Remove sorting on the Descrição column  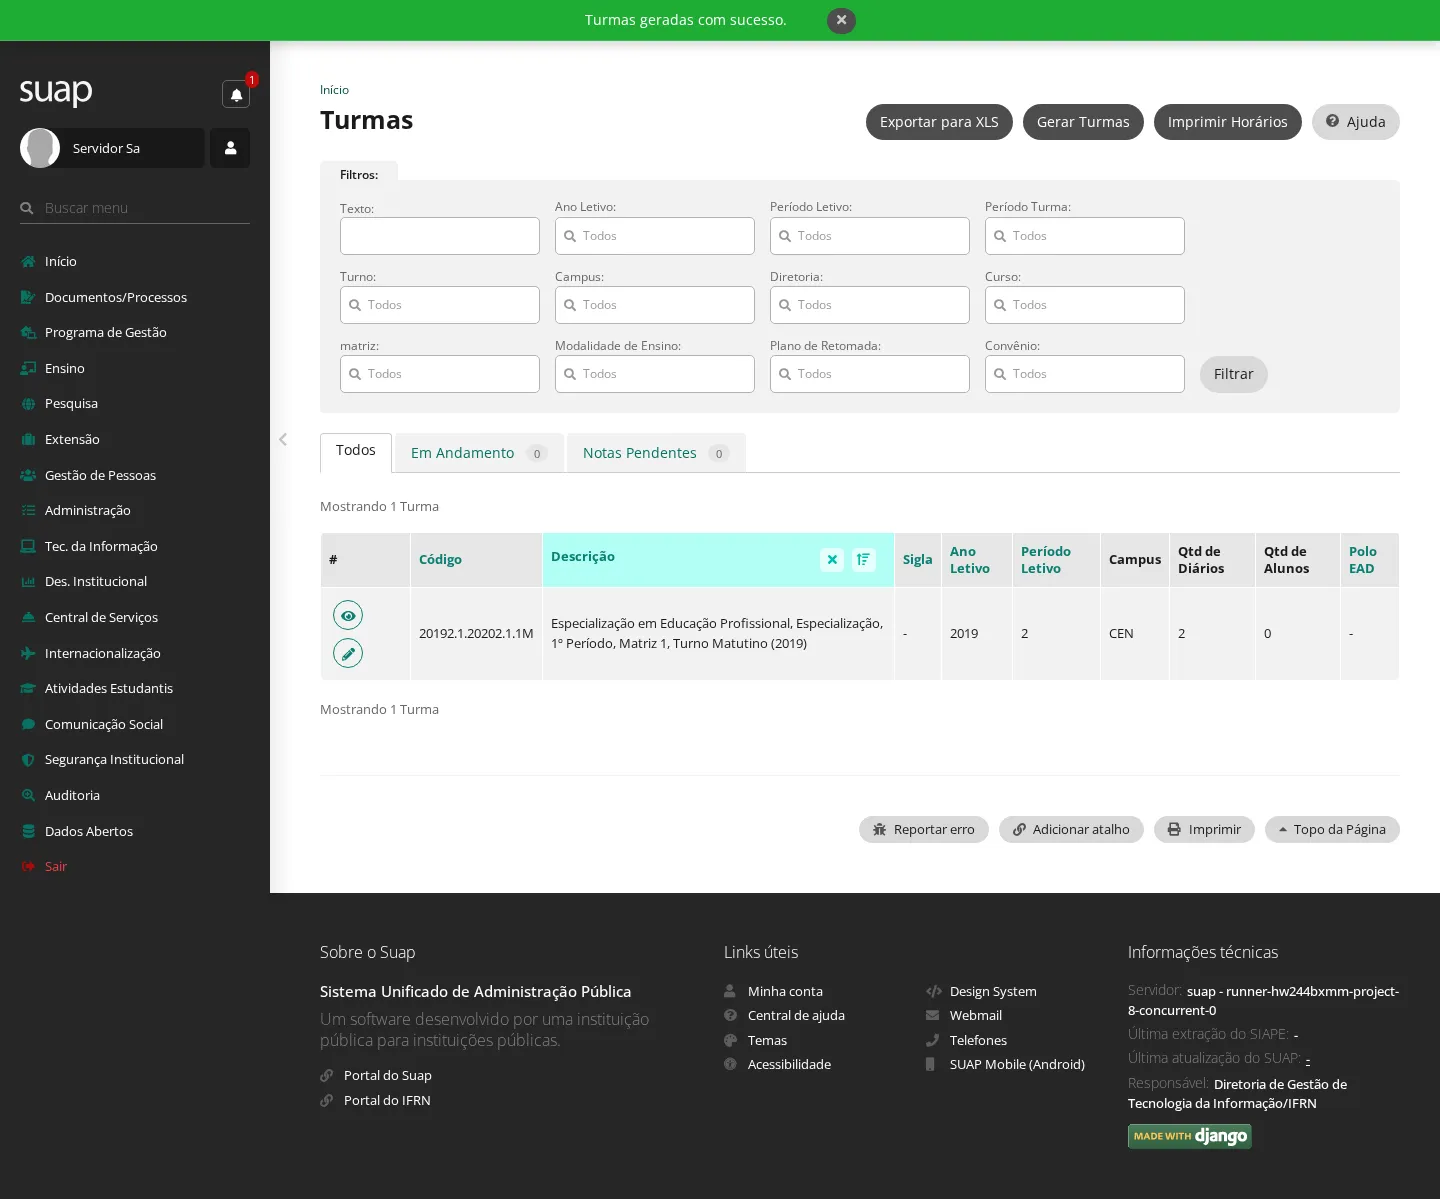pos(832,560)
